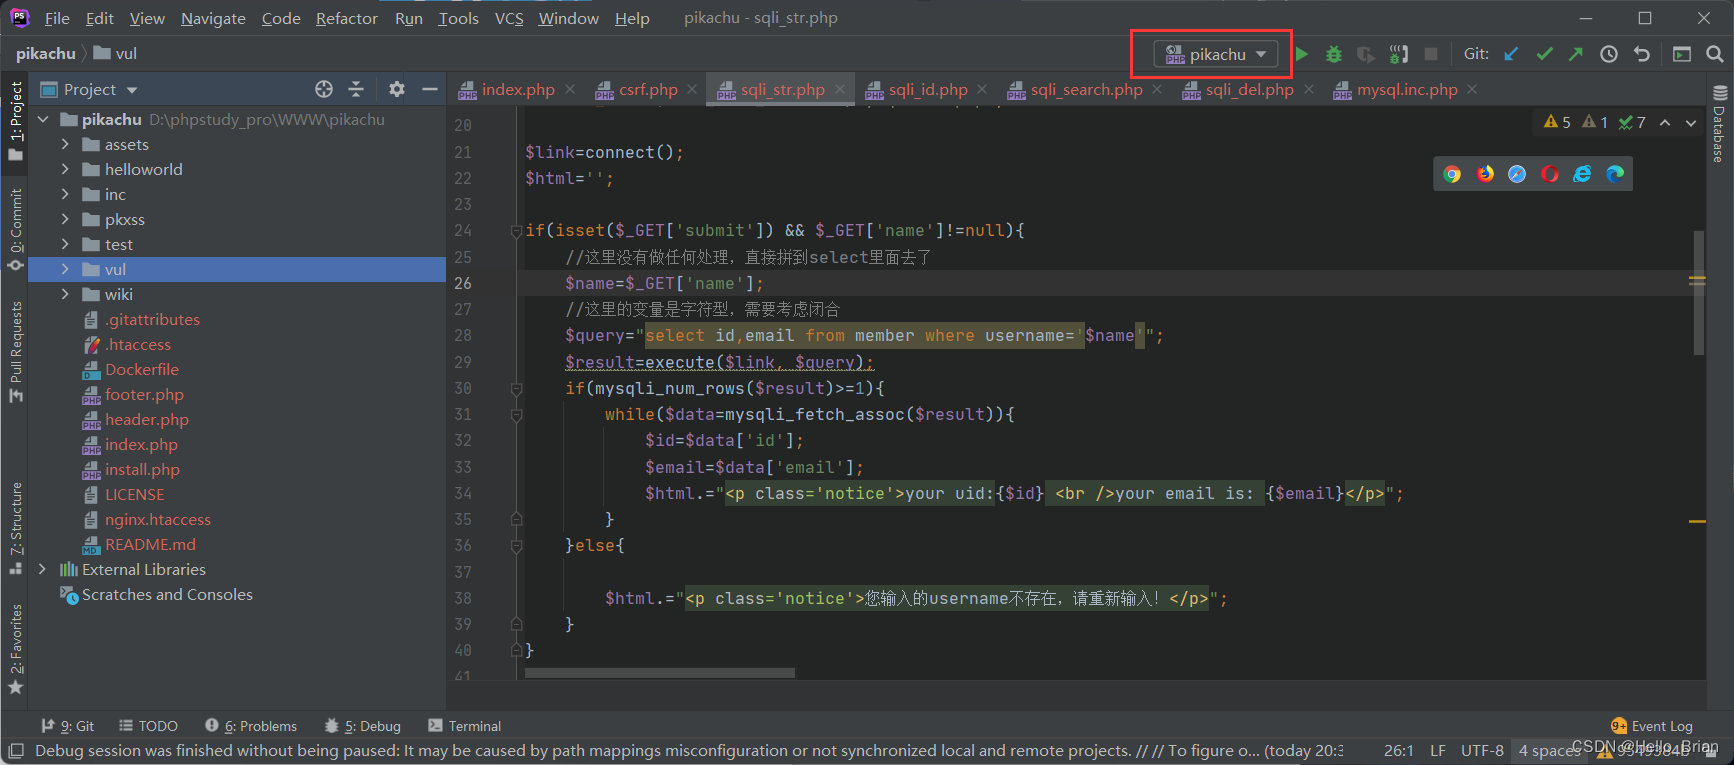This screenshot has height=765, width=1734.
Task: Show Git history clock icon
Action: pos(1608,54)
